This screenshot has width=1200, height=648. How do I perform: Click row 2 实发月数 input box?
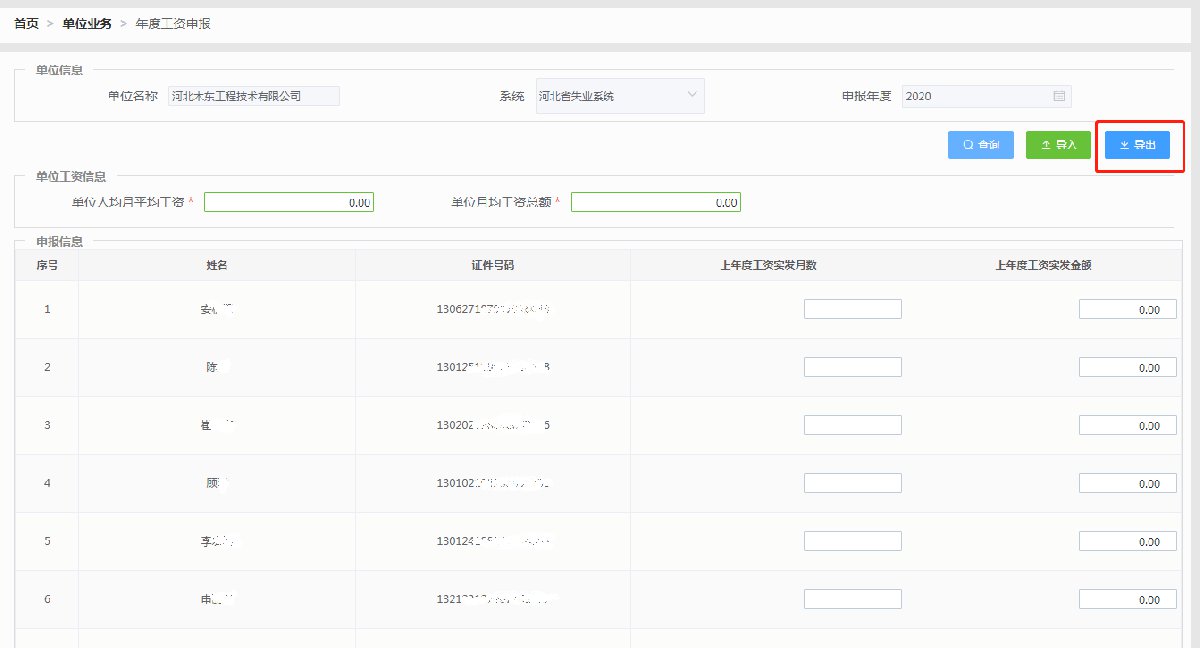click(852, 367)
